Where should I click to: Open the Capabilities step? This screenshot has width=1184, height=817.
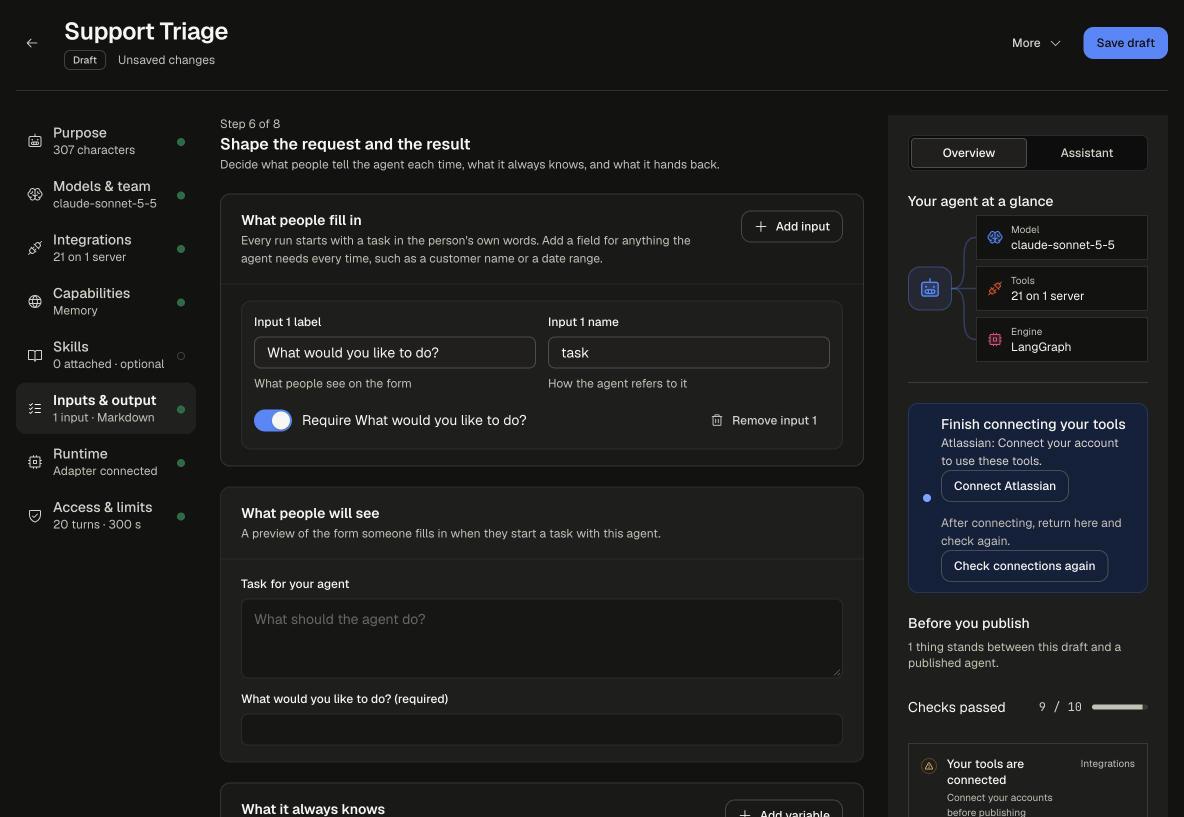[x=106, y=302]
